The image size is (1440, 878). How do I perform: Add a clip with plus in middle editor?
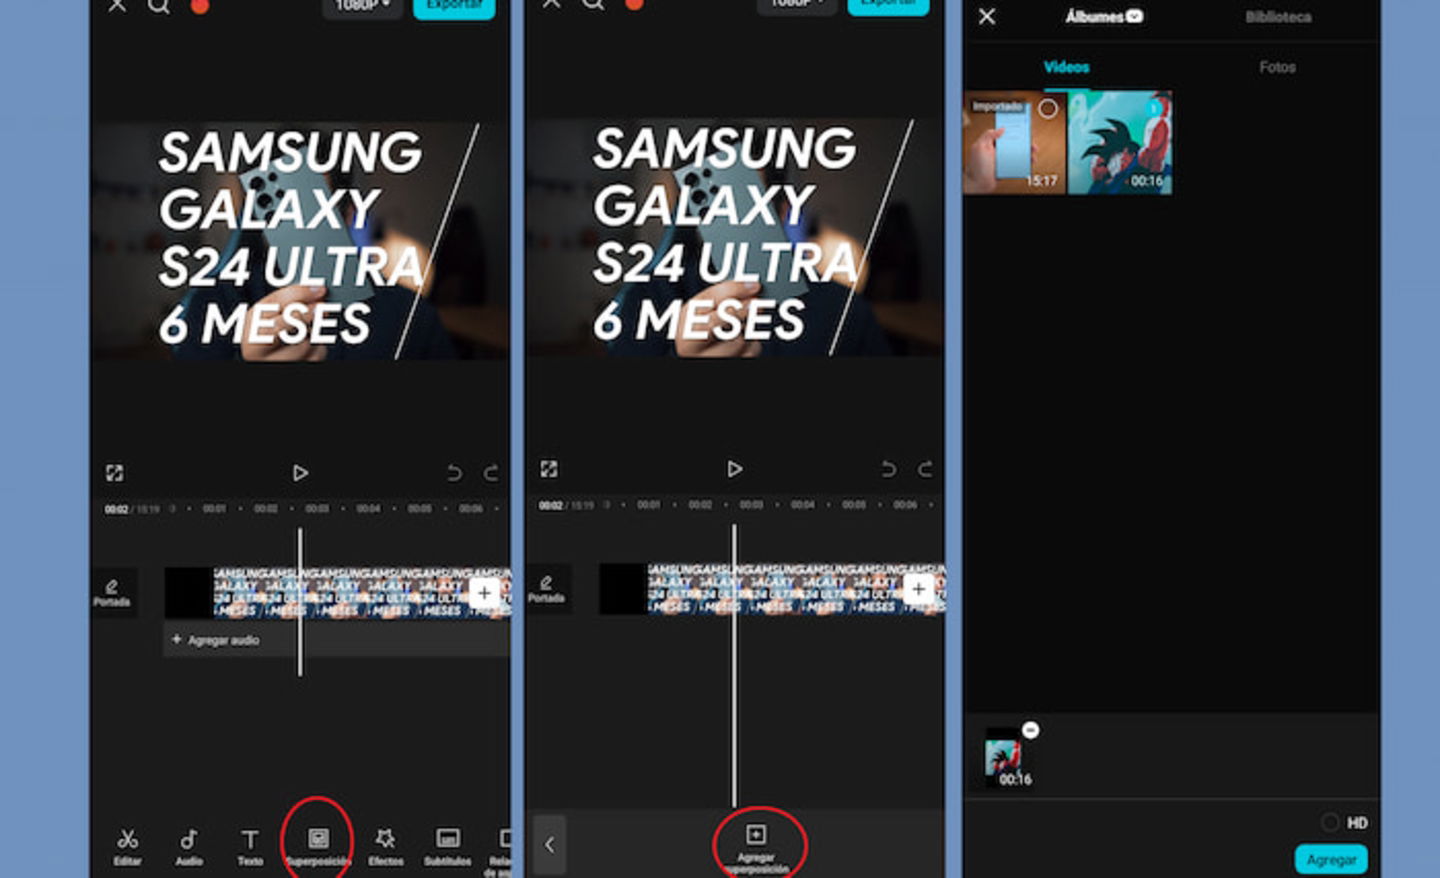click(918, 589)
